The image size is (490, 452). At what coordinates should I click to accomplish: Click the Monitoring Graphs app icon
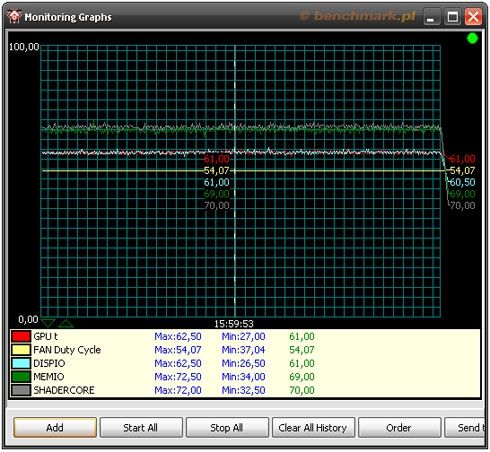pos(14,17)
